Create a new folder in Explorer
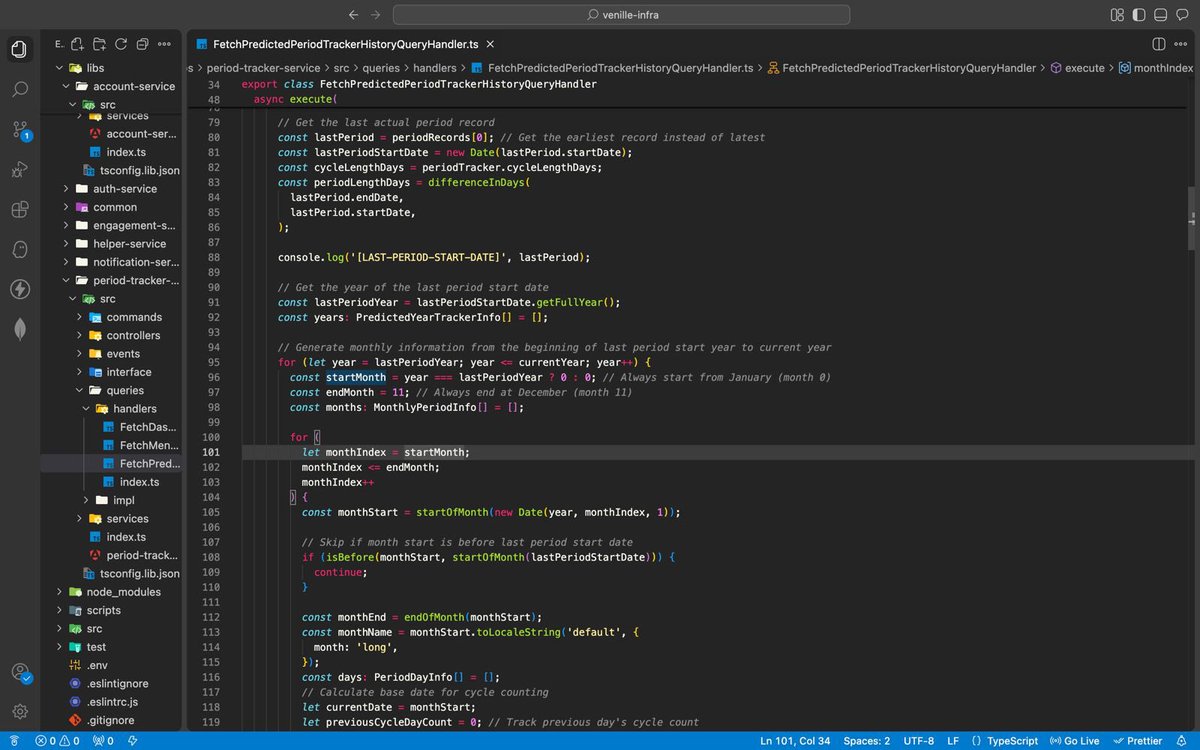The image size is (1200, 750). click(x=99, y=44)
